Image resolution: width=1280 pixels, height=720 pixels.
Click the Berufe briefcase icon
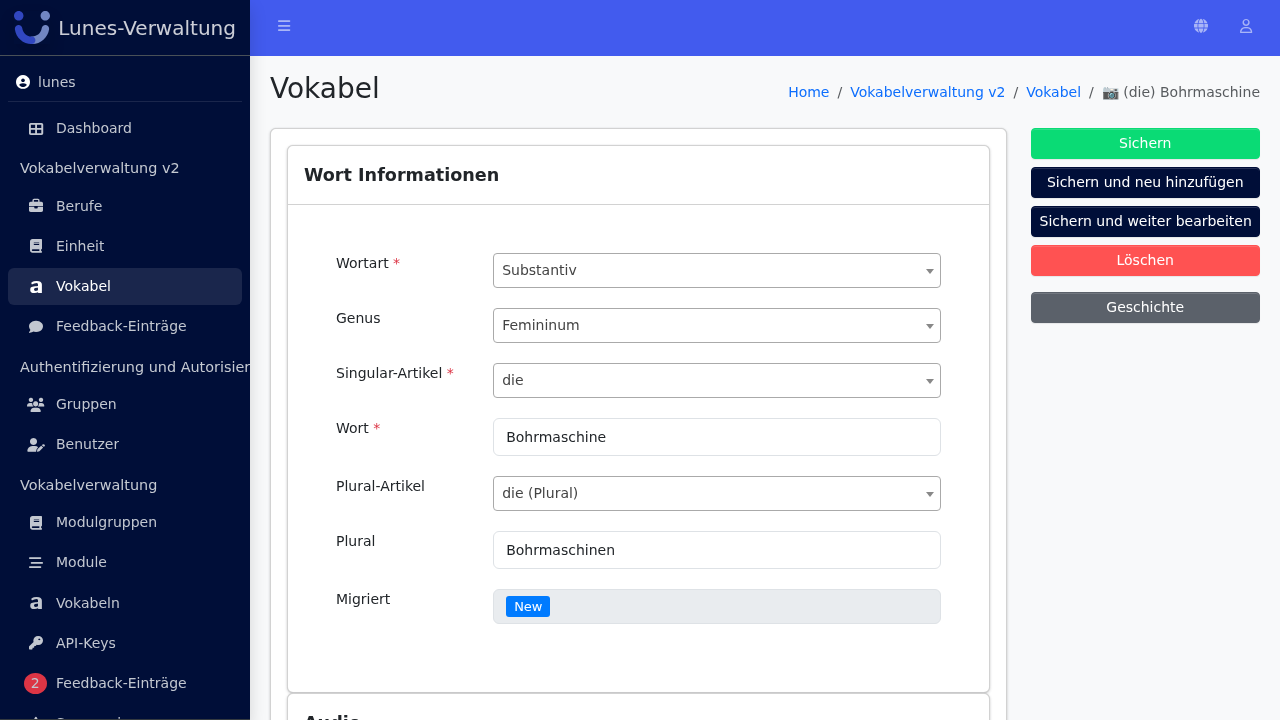coord(36,206)
